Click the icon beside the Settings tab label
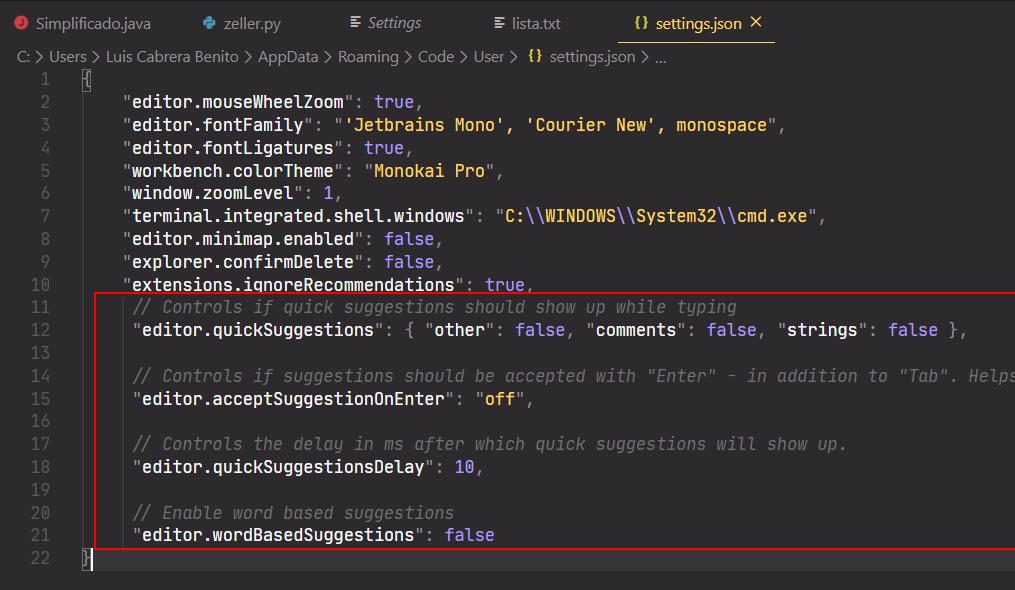This screenshot has width=1015, height=590. [355, 23]
